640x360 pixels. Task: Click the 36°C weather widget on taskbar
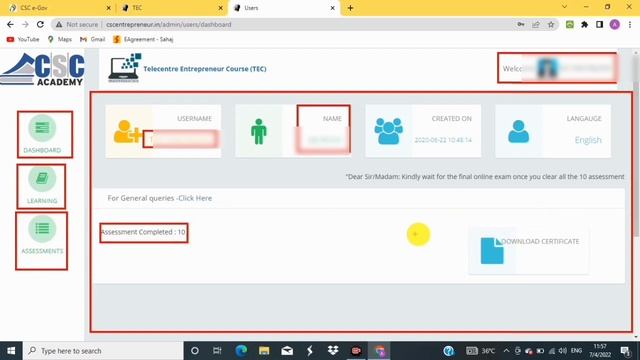480,351
